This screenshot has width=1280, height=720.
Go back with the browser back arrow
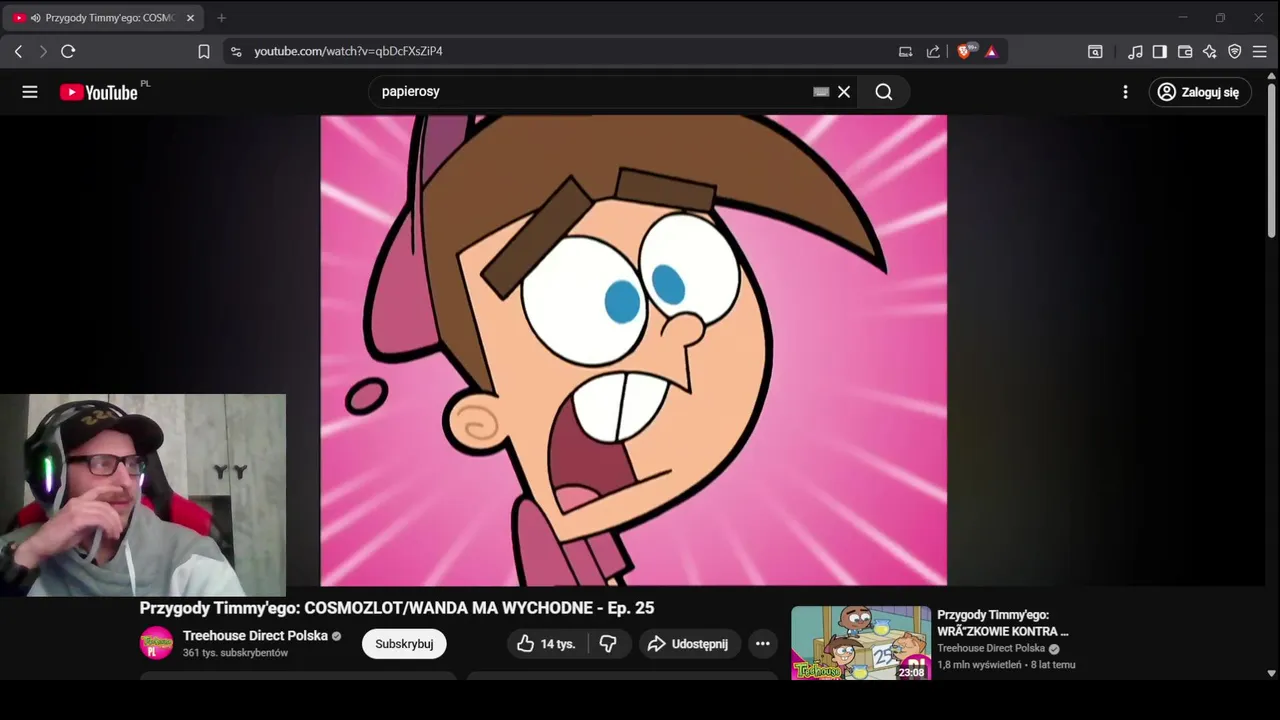click(x=18, y=51)
